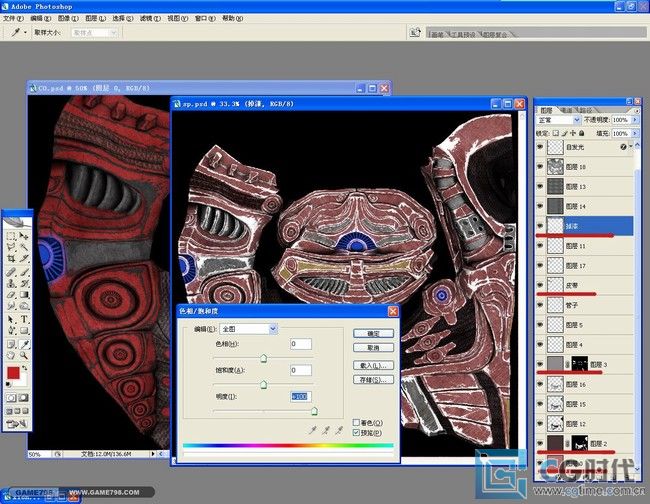Open the 图像 (Image) menu
Viewport: 650px width, 504px height.
68,18
